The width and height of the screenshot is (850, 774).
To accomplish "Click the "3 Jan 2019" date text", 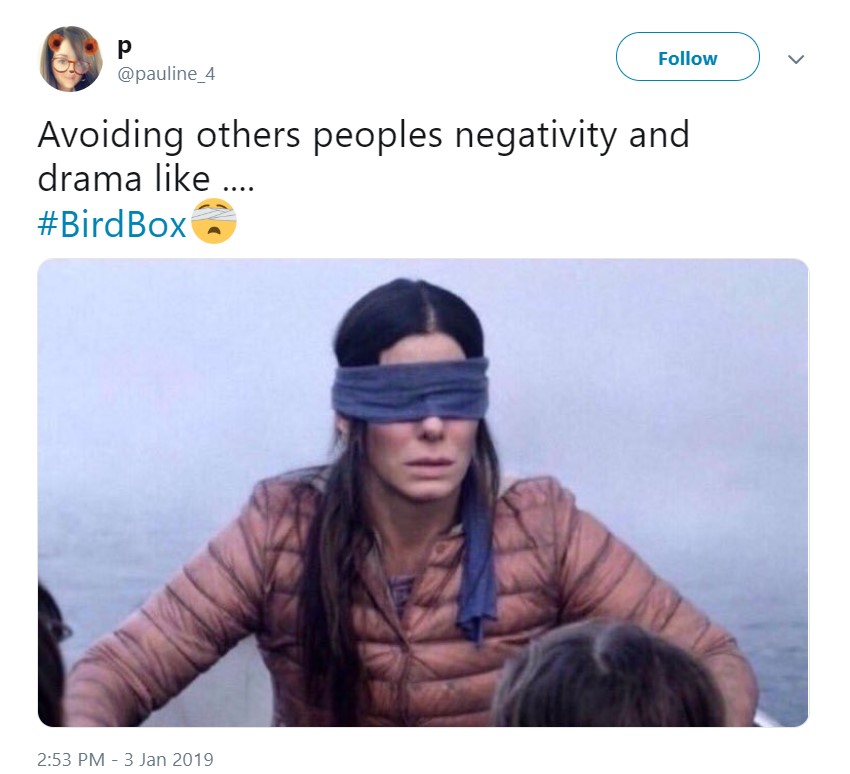I will [169, 759].
